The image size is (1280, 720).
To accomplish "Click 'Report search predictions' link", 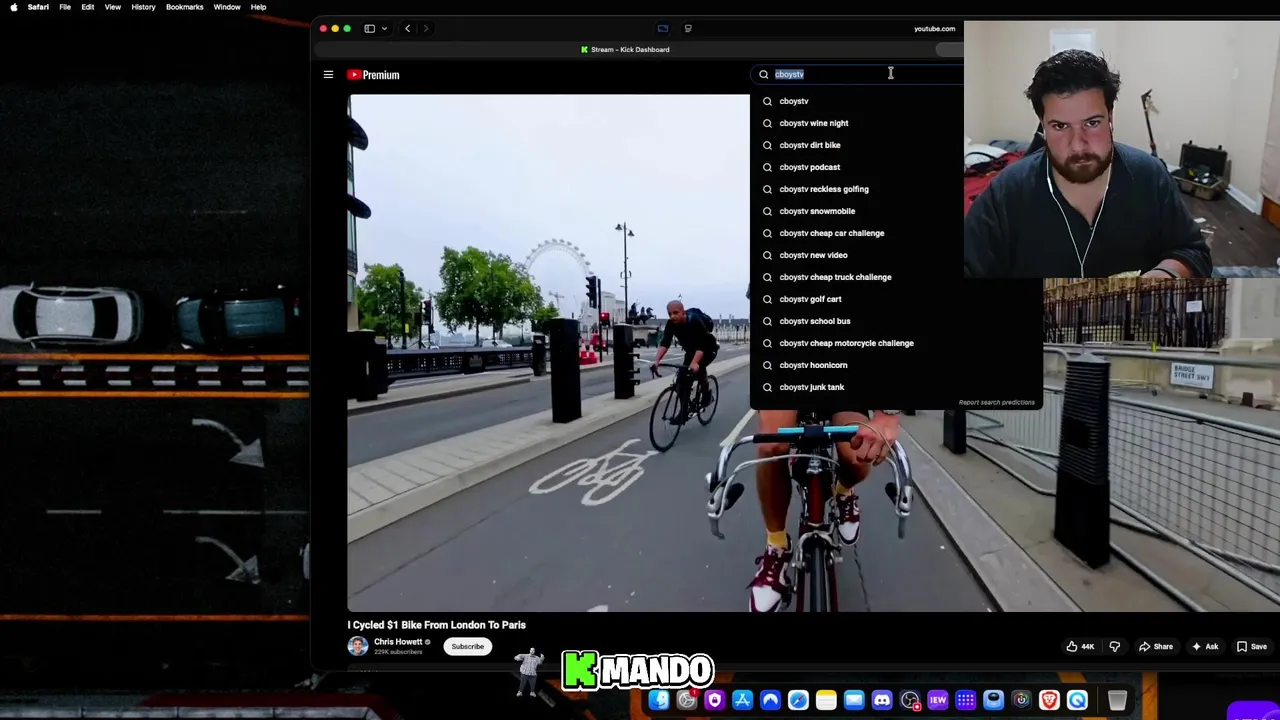I will tap(996, 402).
